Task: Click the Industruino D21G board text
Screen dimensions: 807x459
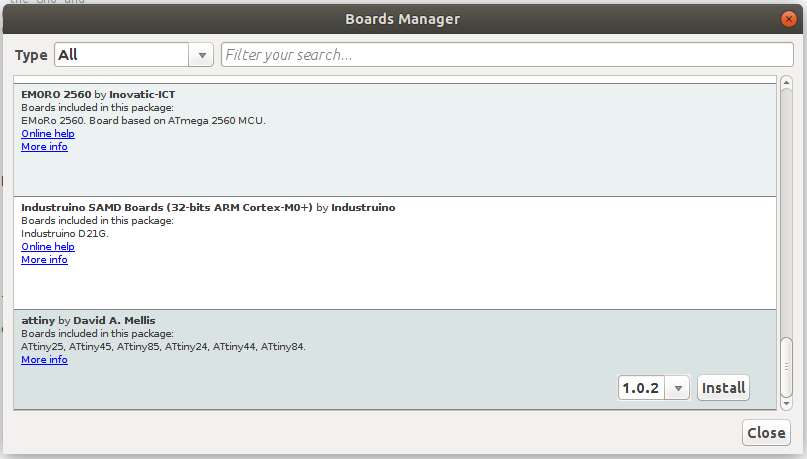Action: click(65, 234)
